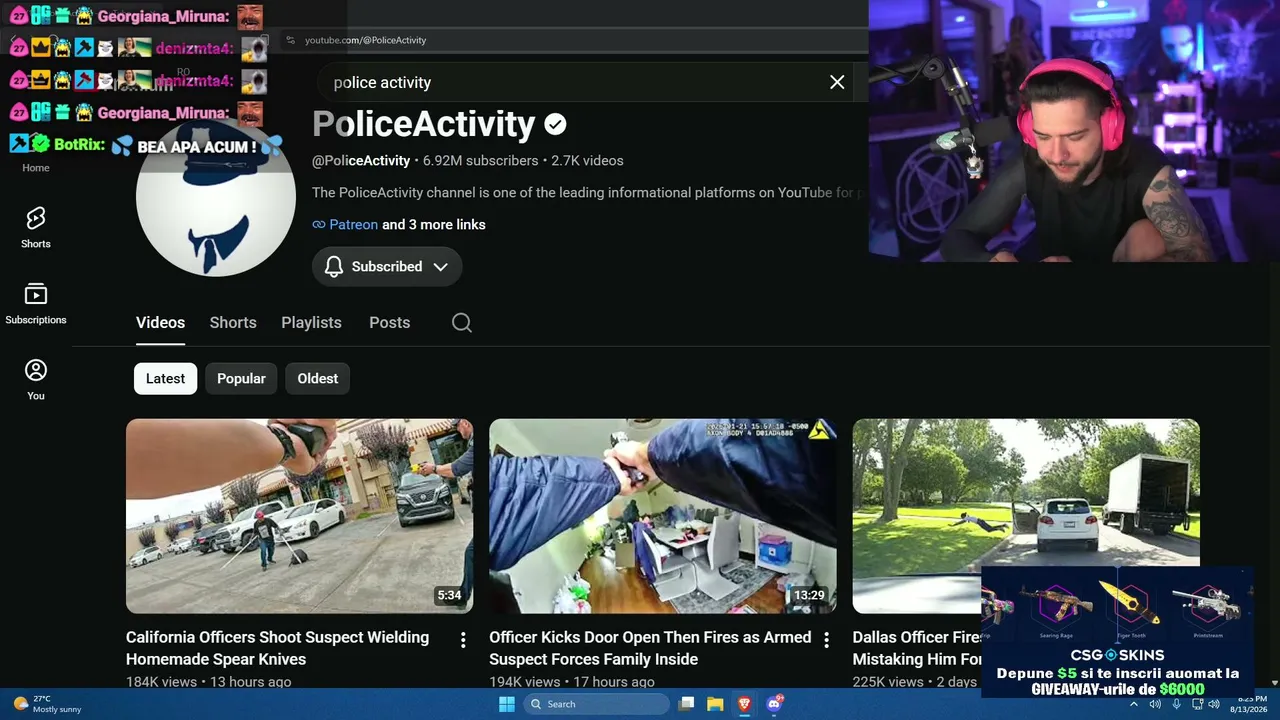
Task: Play the California spear knives video thumbnail
Action: (x=300, y=516)
